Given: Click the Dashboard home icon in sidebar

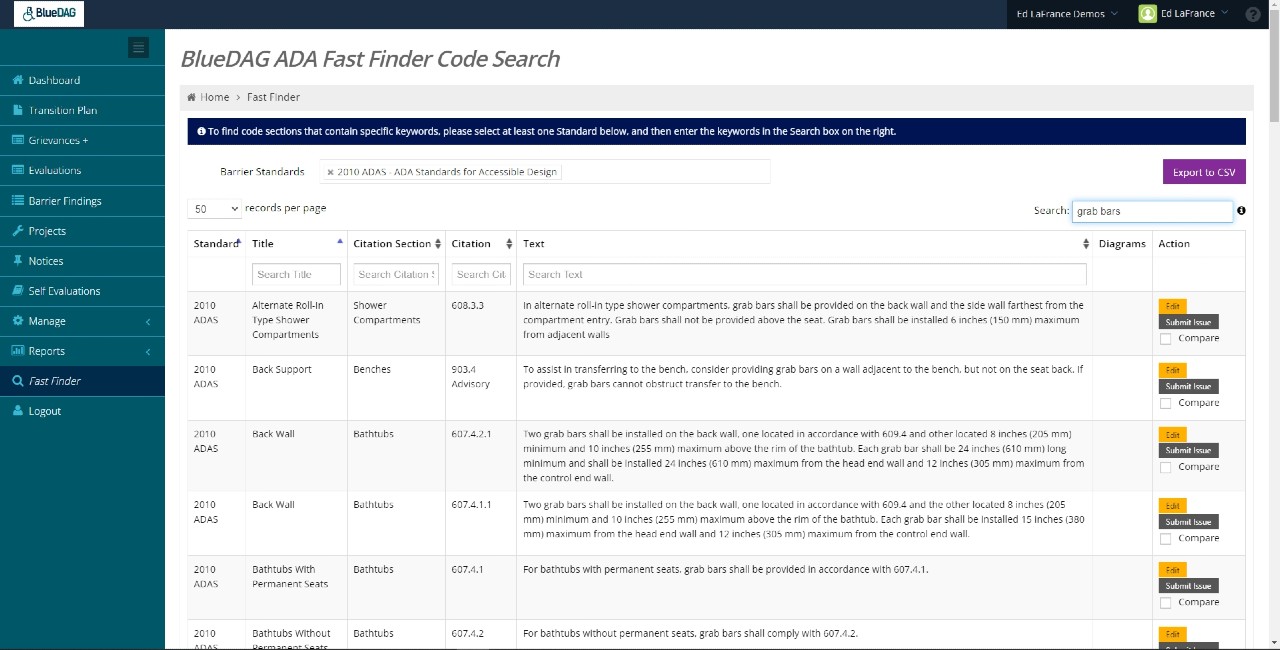Looking at the screenshot, I should pos(18,80).
